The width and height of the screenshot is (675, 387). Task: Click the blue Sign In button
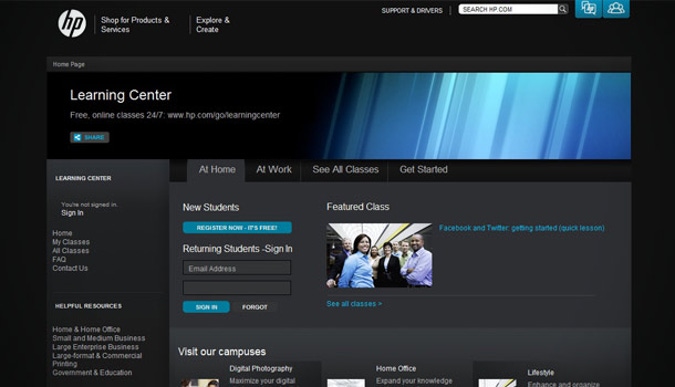pos(206,307)
